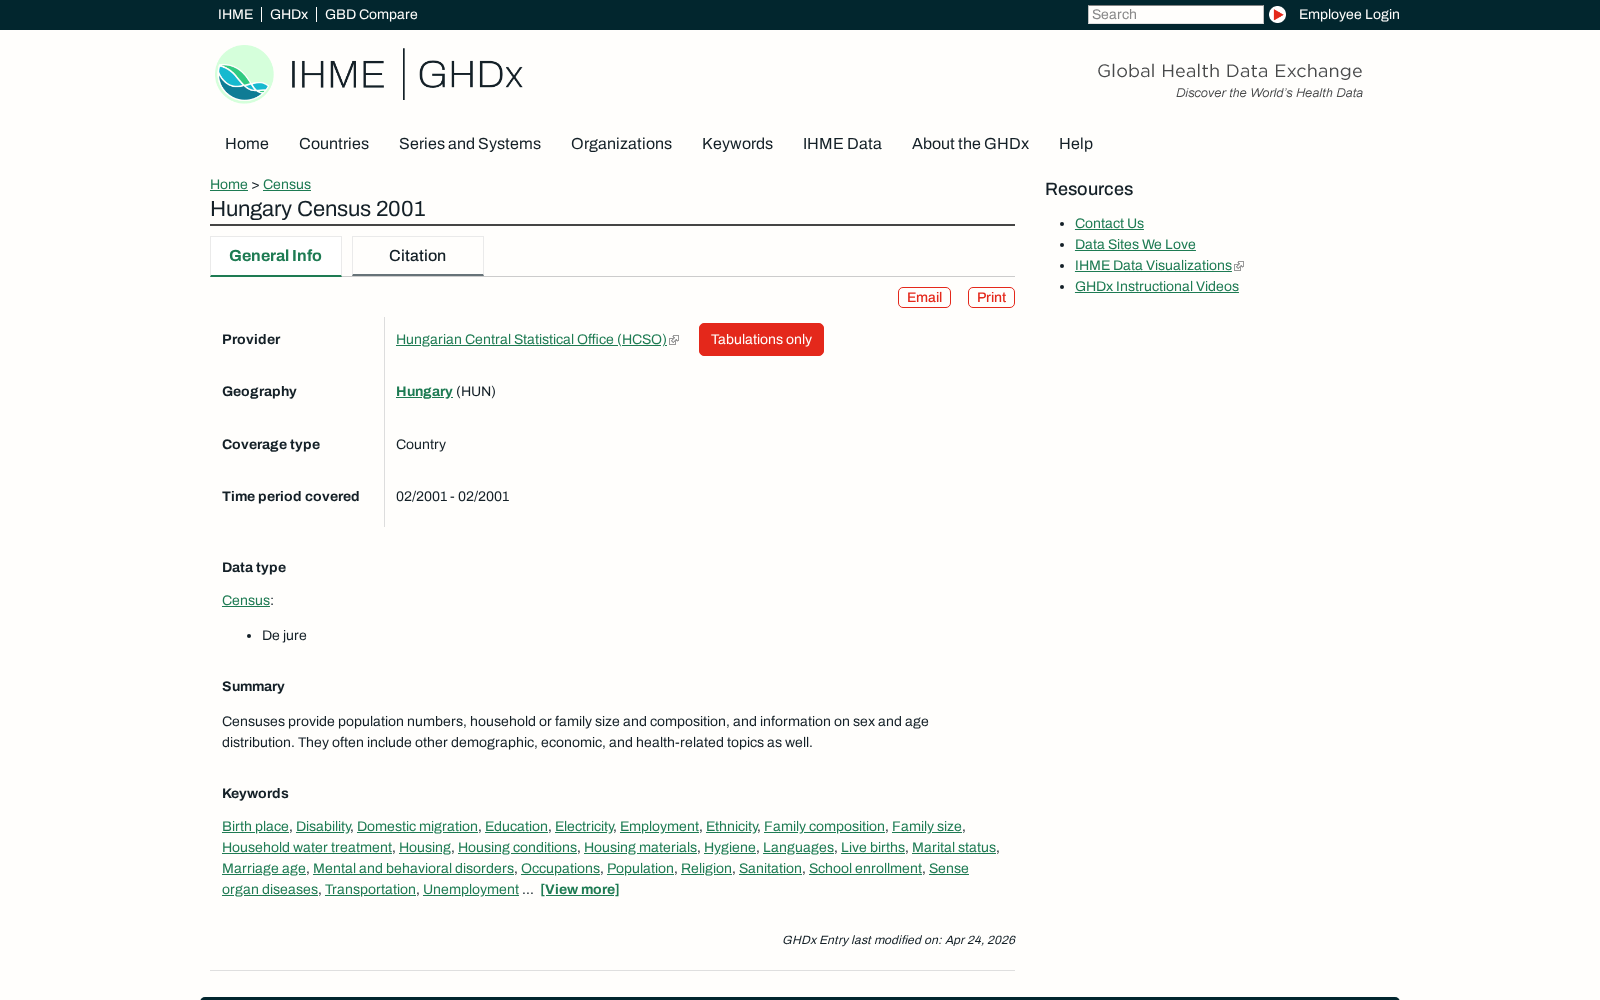1600x1000 pixels.
Task: Click the Home breadcrumb link
Action: 229,184
